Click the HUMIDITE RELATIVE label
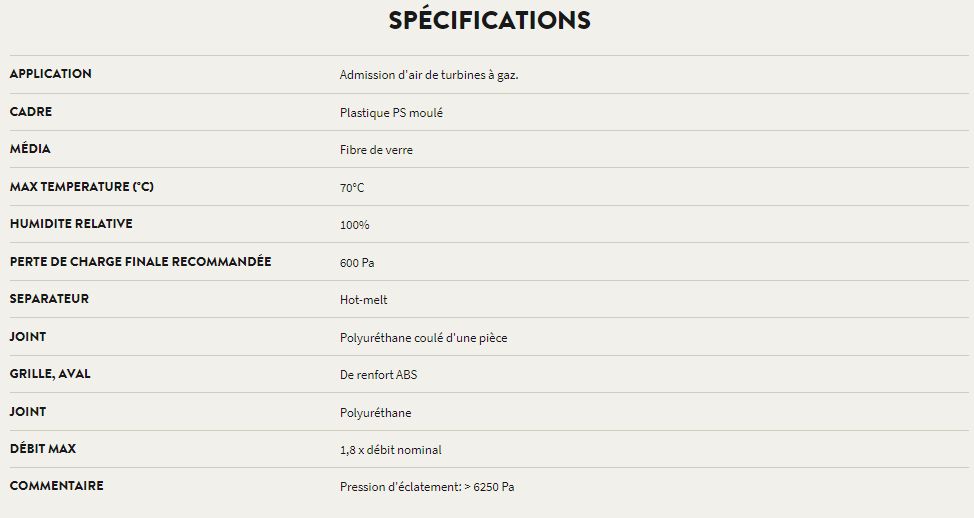This screenshot has width=974, height=518. coord(71,224)
